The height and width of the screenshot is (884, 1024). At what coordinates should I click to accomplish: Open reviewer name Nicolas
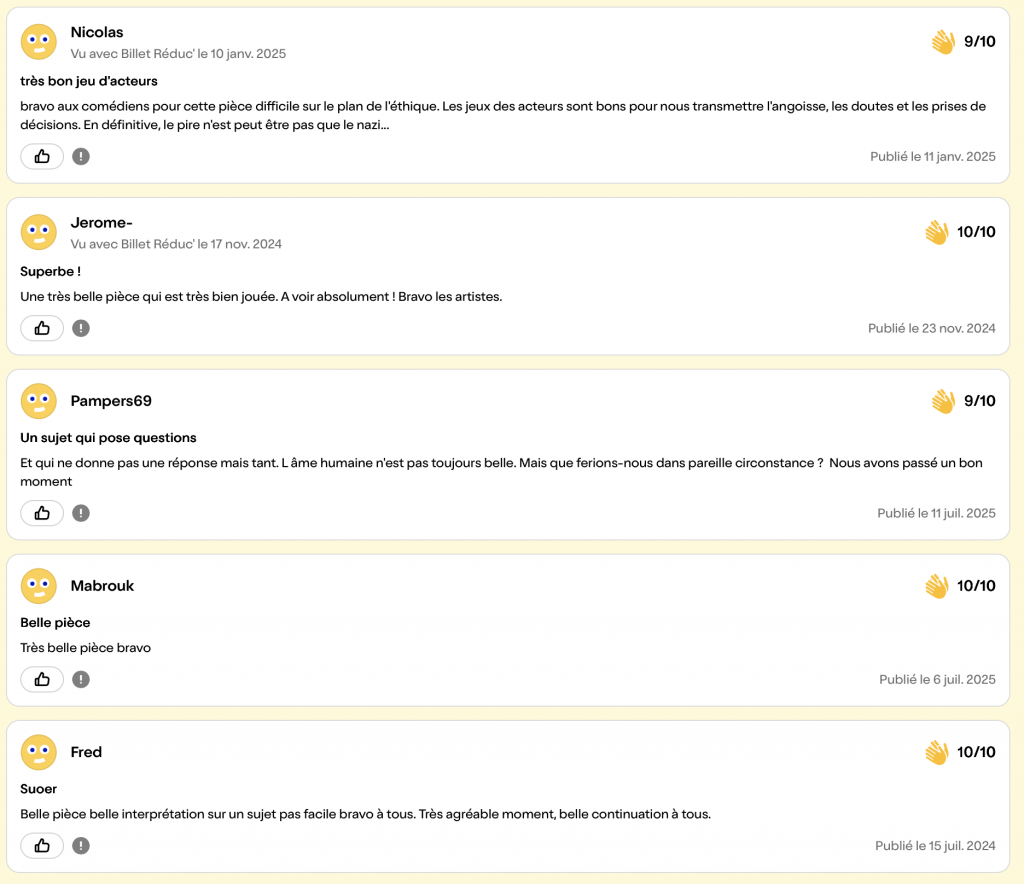coord(97,32)
